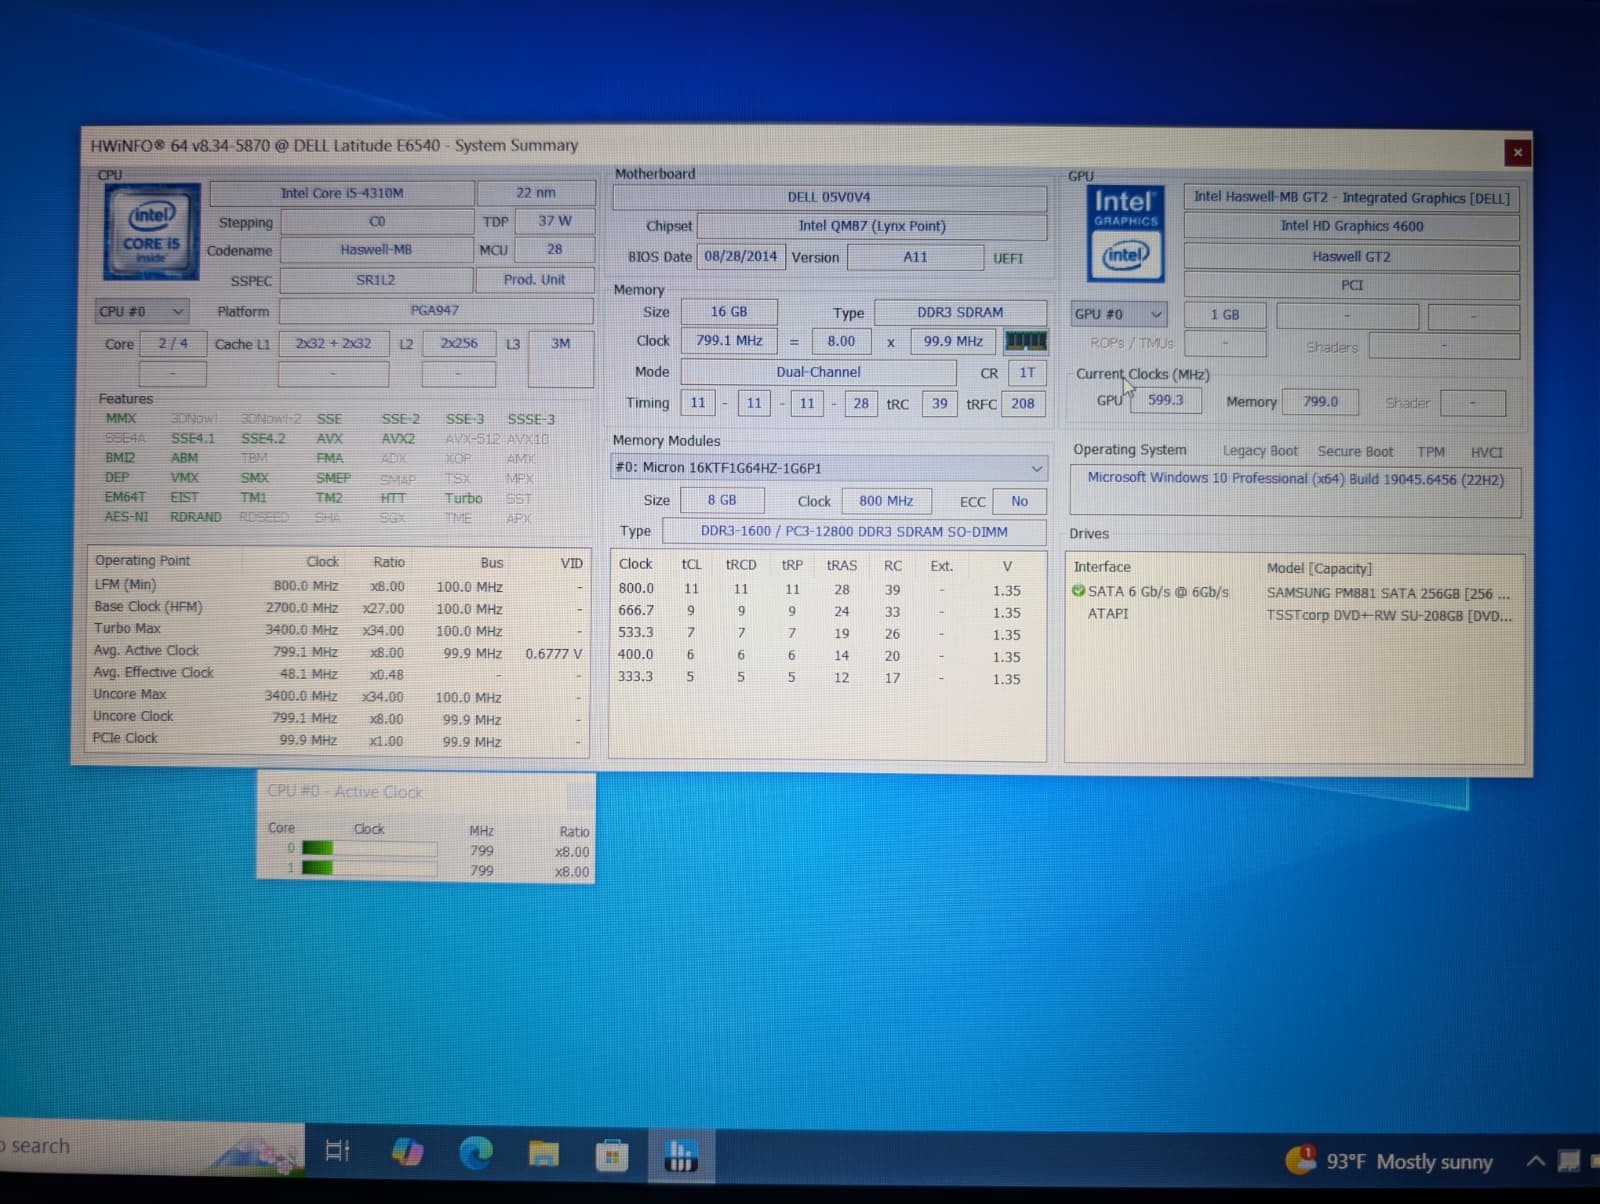The width and height of the screenshot is (1600, 1204).
Task: Click the 22 nm process field
Action: (536, 193)
